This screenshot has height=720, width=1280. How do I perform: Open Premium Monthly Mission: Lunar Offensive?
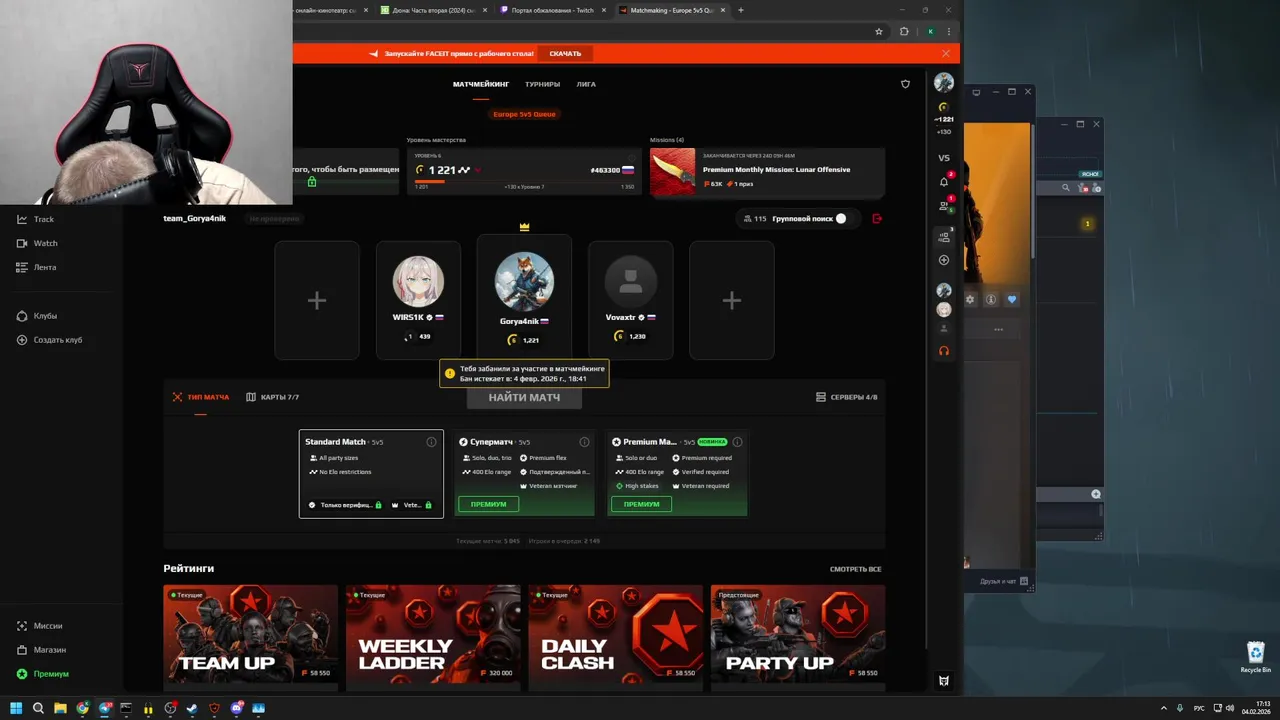pyautogui.click(x=767, y=171)
